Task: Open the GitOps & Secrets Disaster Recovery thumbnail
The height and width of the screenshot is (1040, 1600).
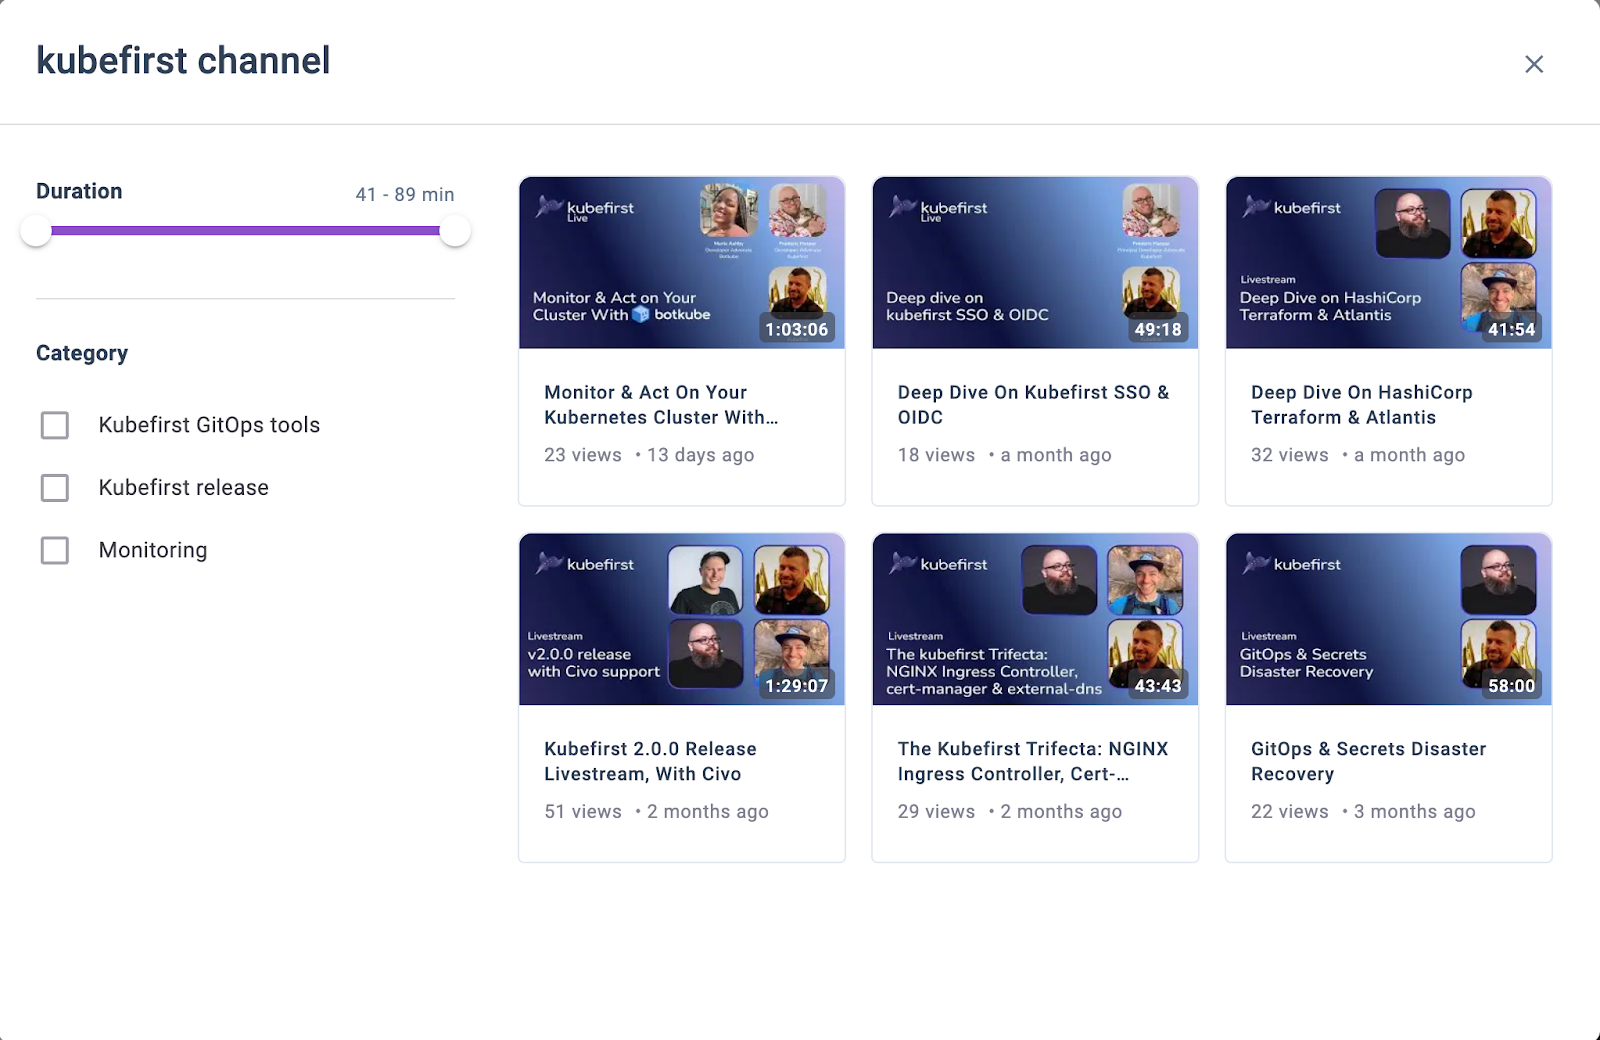Action: pyautogui.click(x=1389, y=620)
